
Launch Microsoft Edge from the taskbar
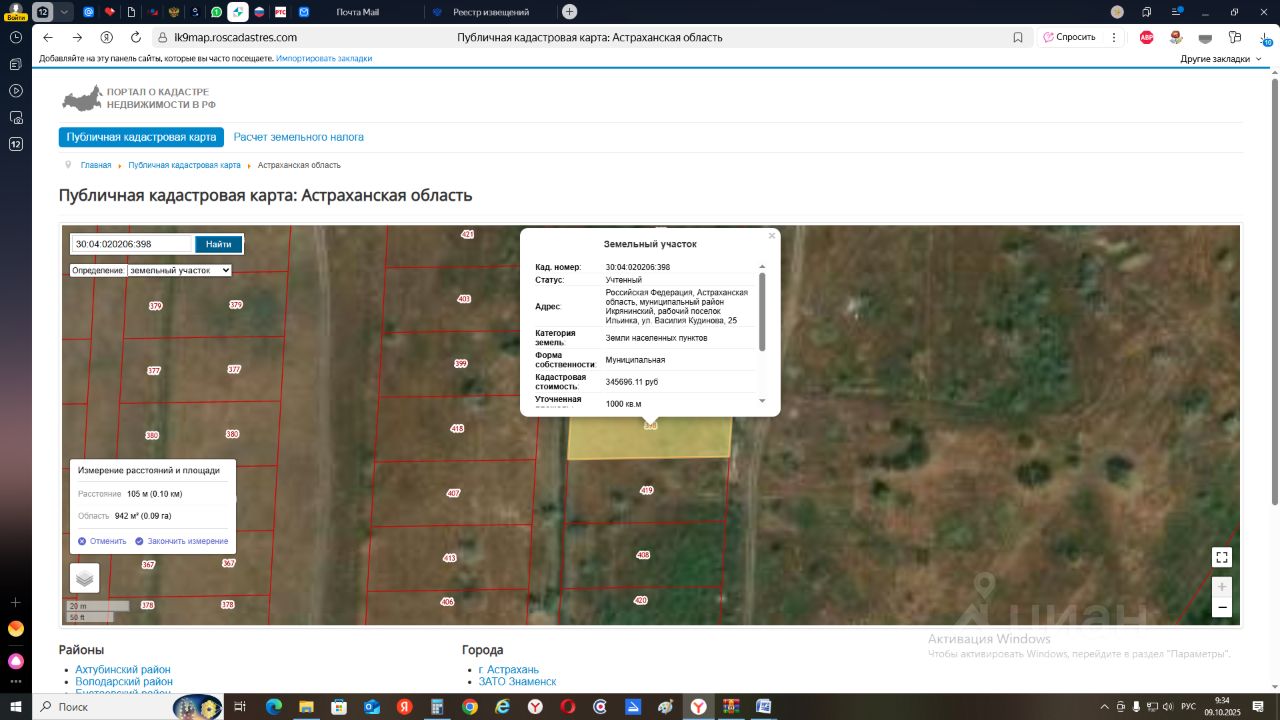(274, 707)
